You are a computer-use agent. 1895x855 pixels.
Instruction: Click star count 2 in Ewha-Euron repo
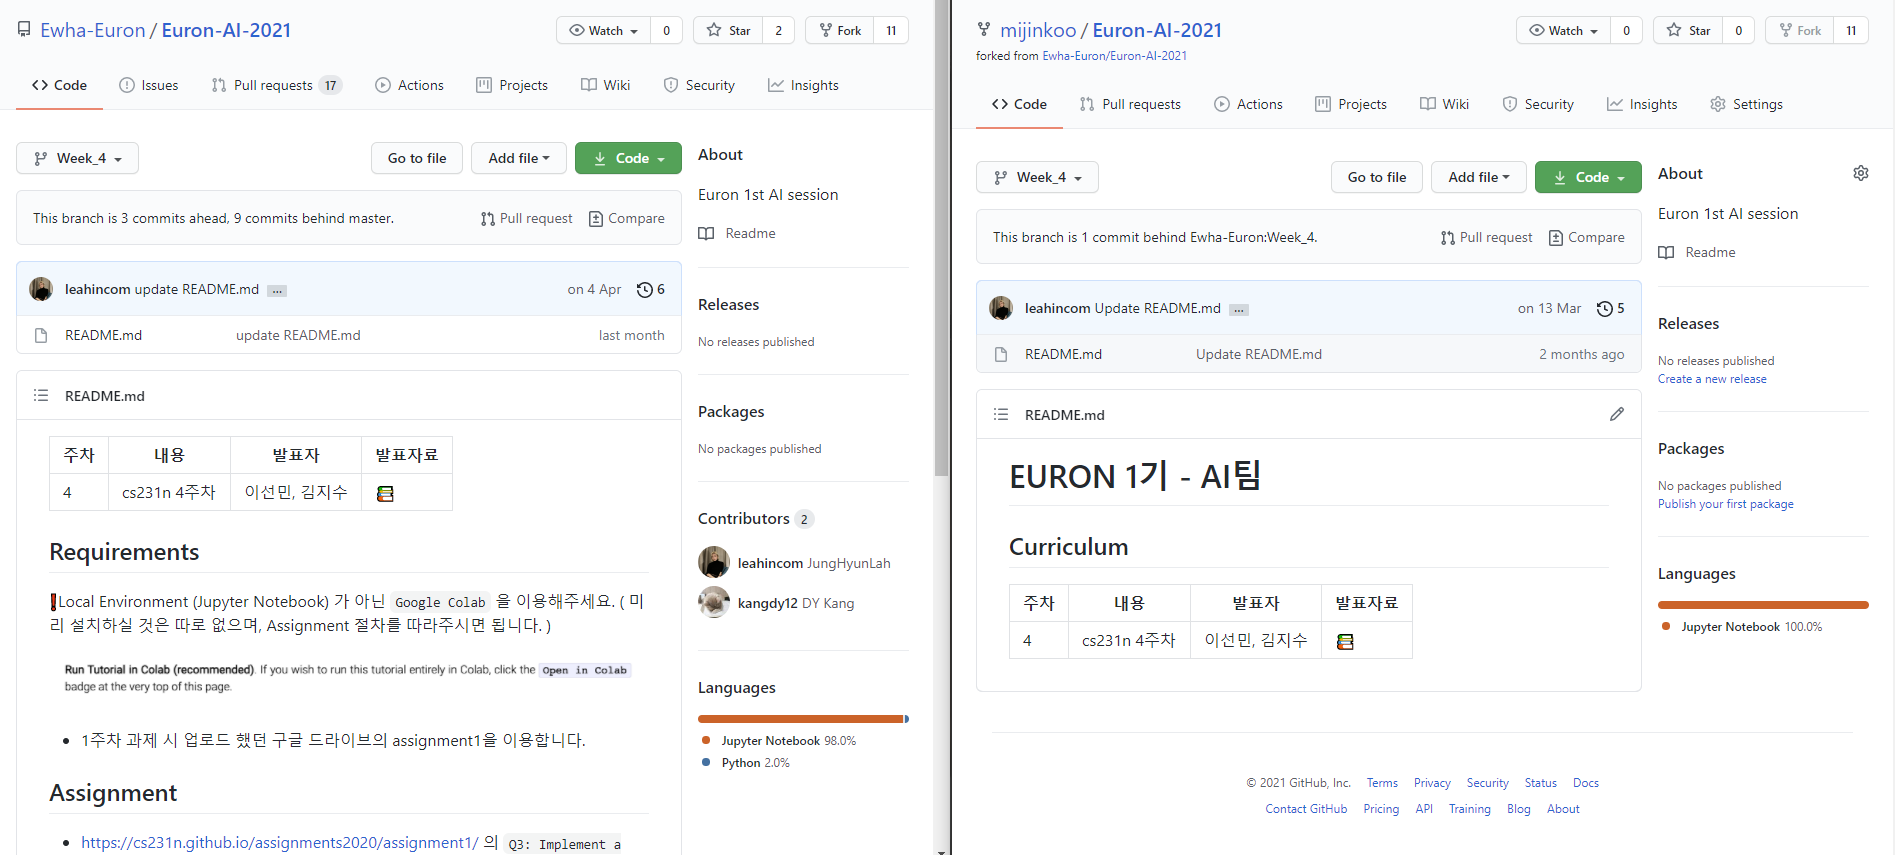pos(778,30)
